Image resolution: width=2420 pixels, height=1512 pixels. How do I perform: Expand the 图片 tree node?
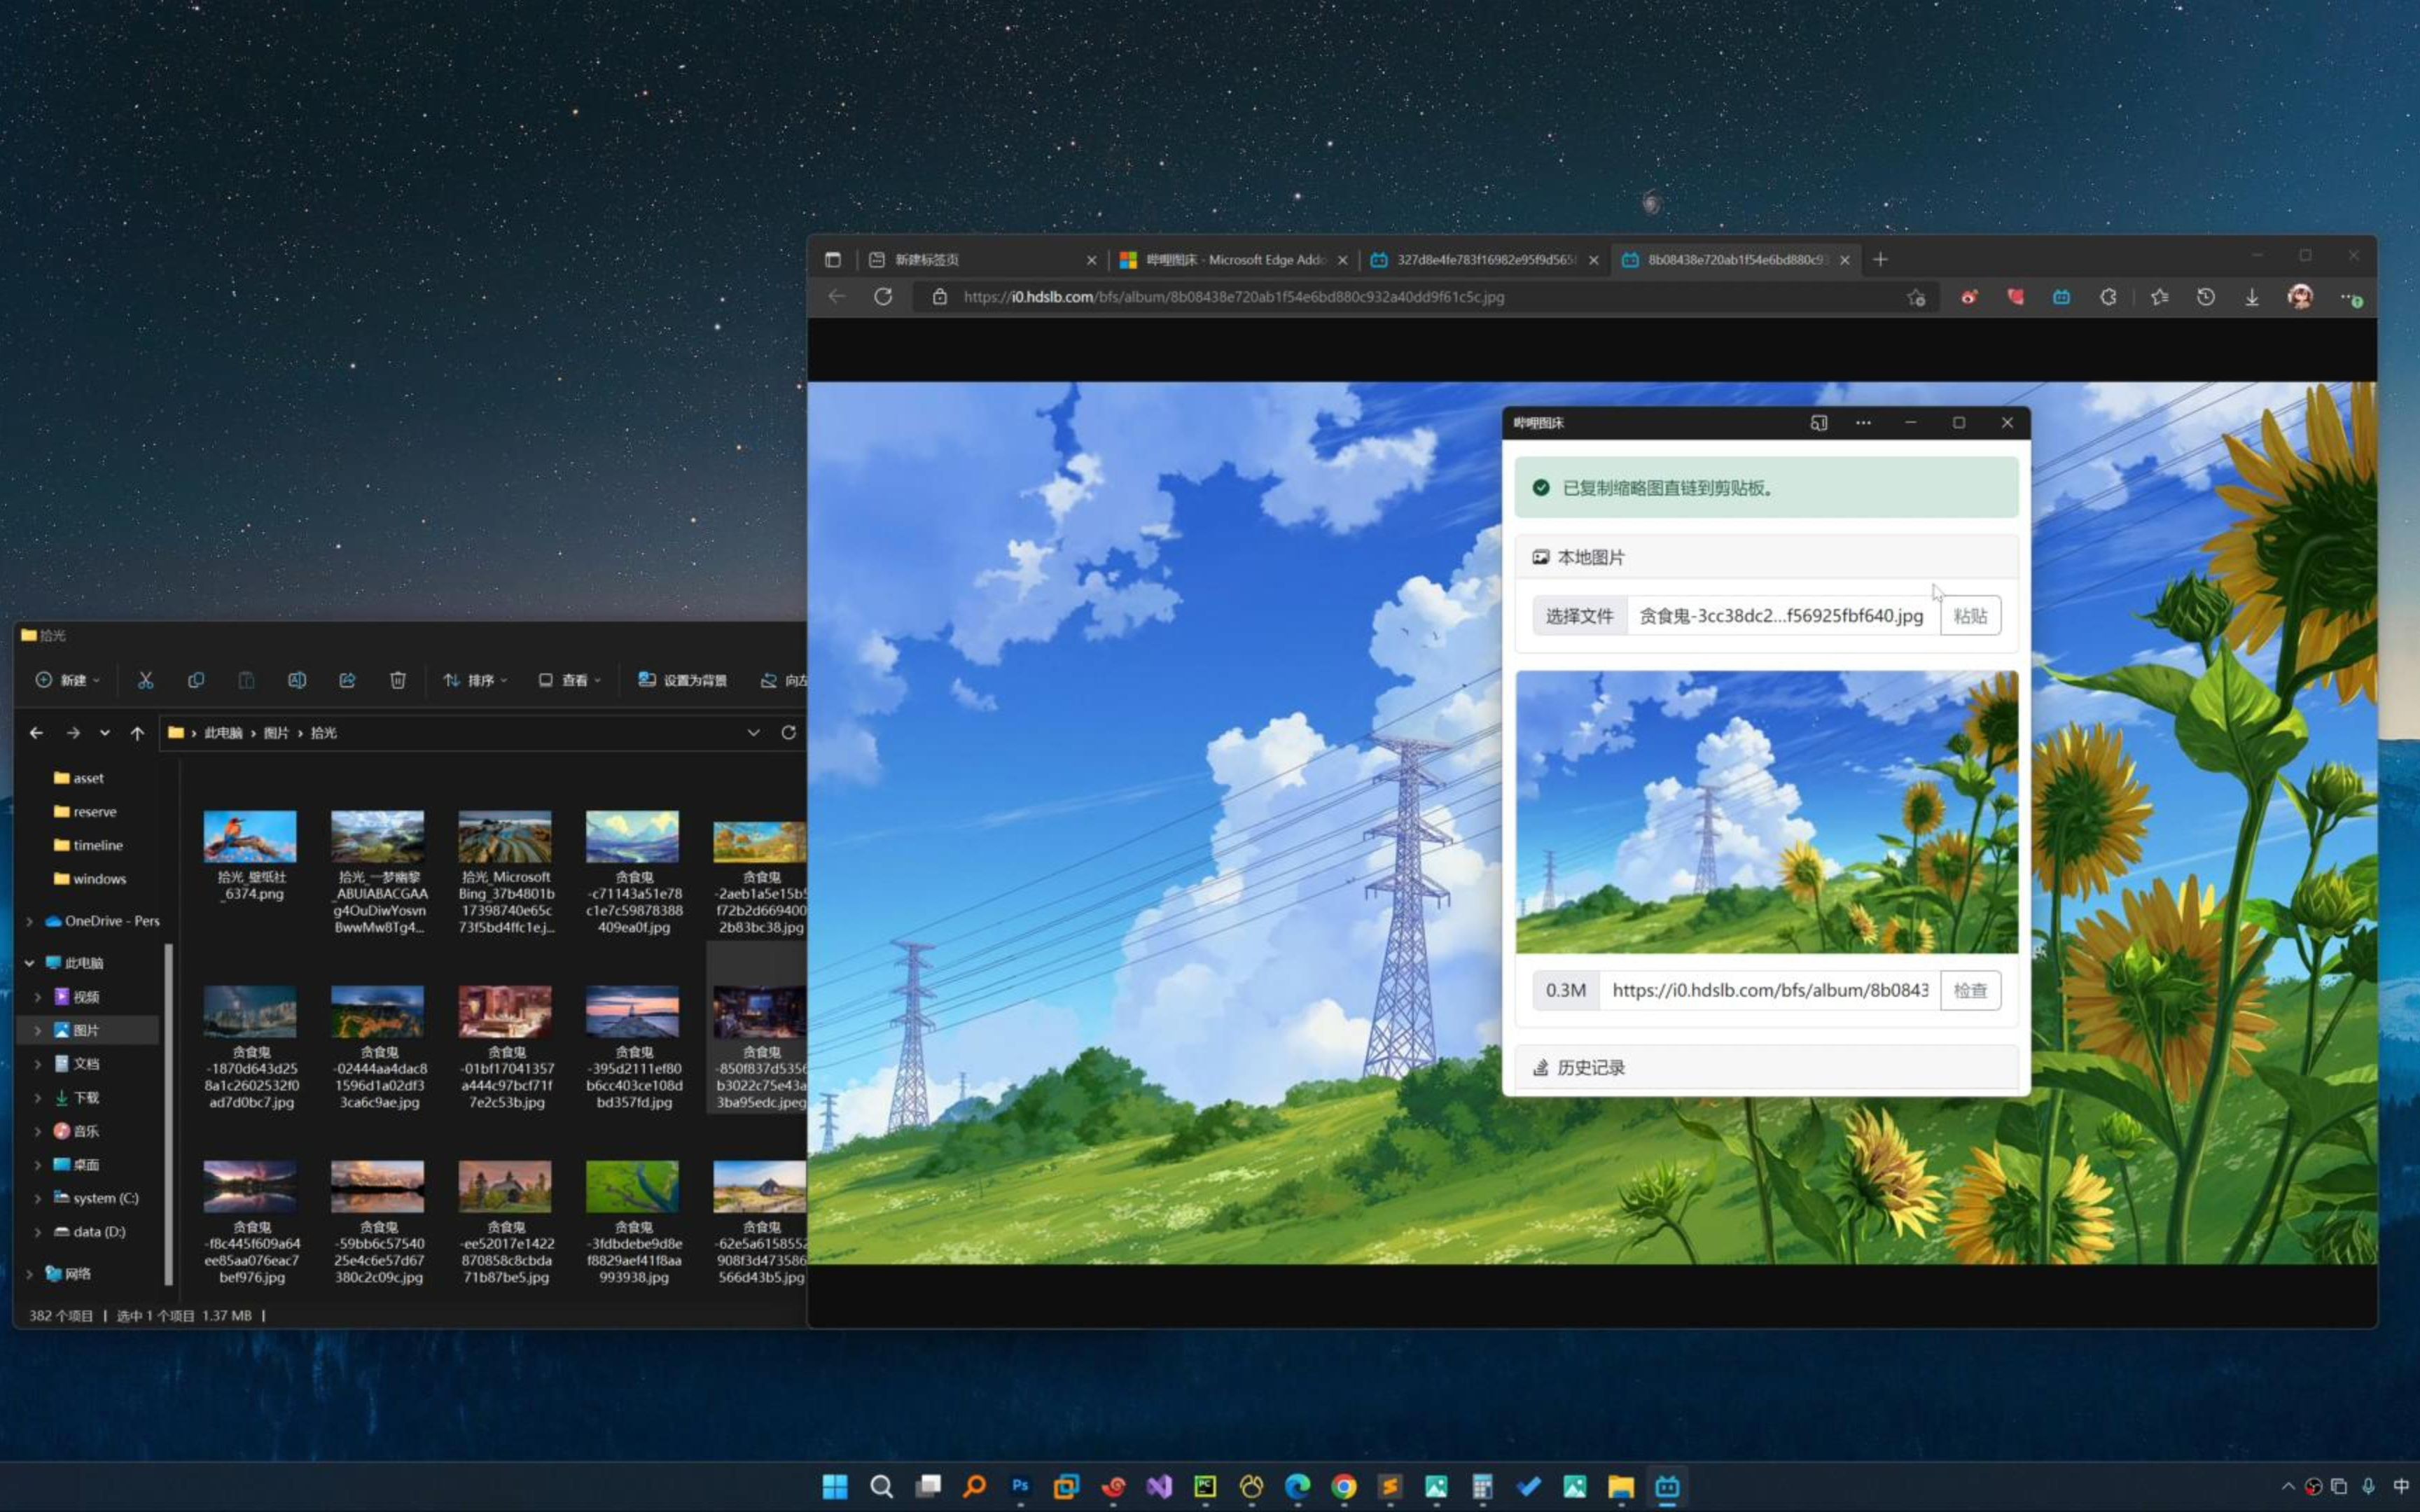point(38,1030)
